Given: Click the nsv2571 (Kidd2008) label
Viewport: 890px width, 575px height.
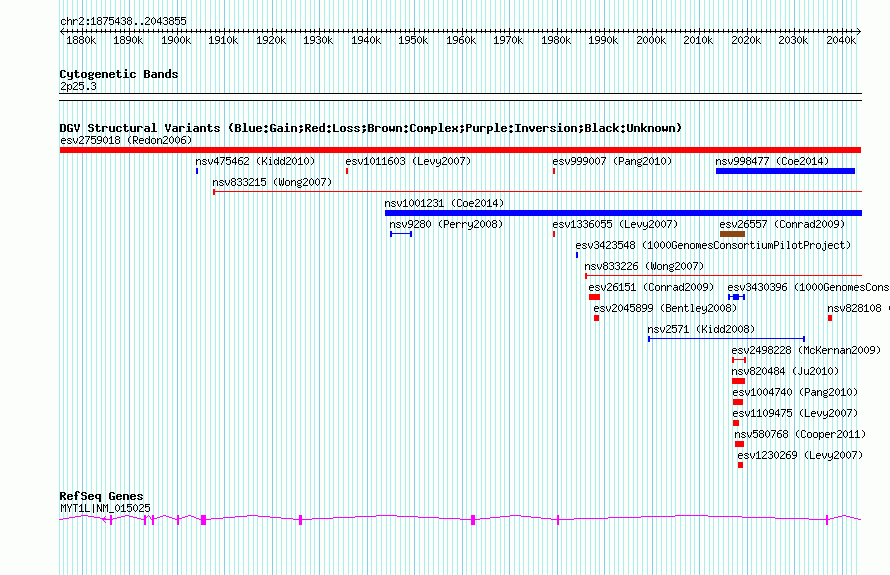Looking at the screenshot, I should (701, 329).
